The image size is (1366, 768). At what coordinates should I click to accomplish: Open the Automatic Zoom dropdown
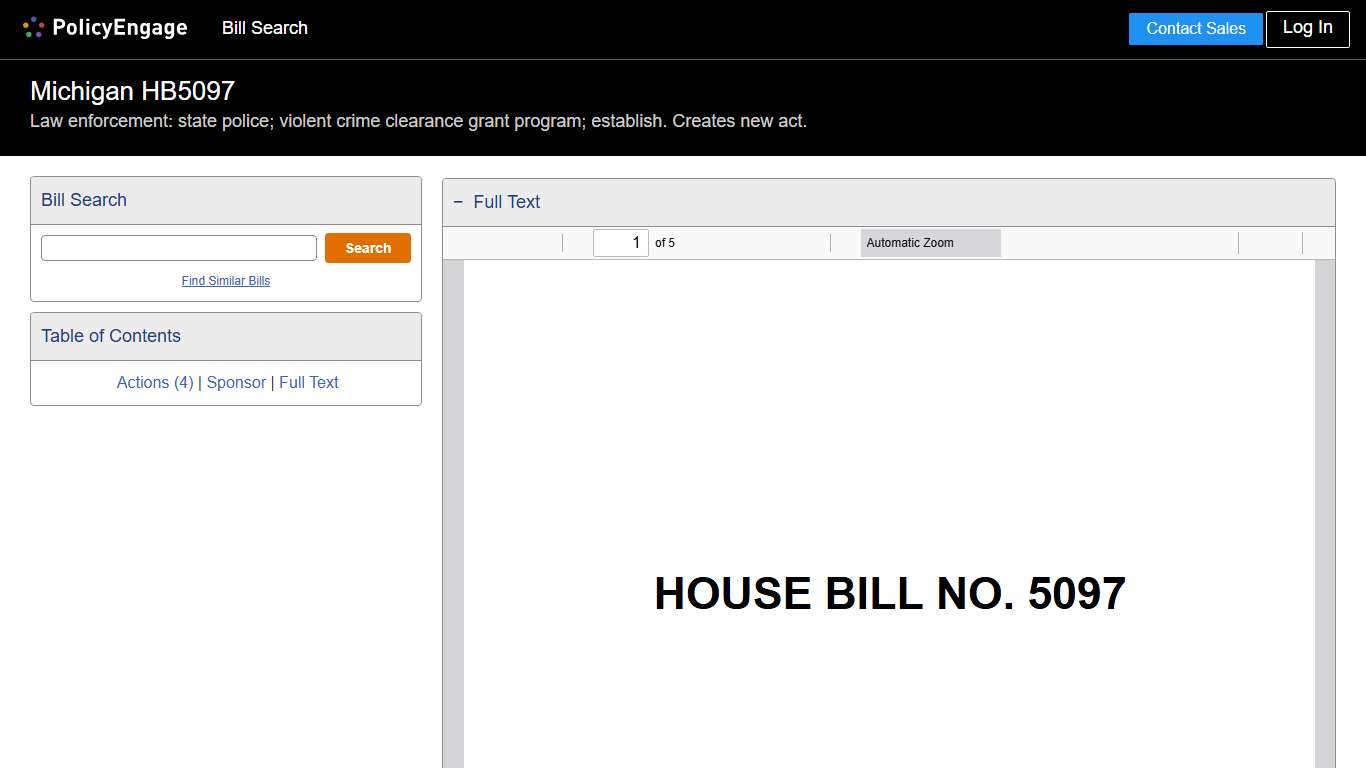tap(930, 243)
